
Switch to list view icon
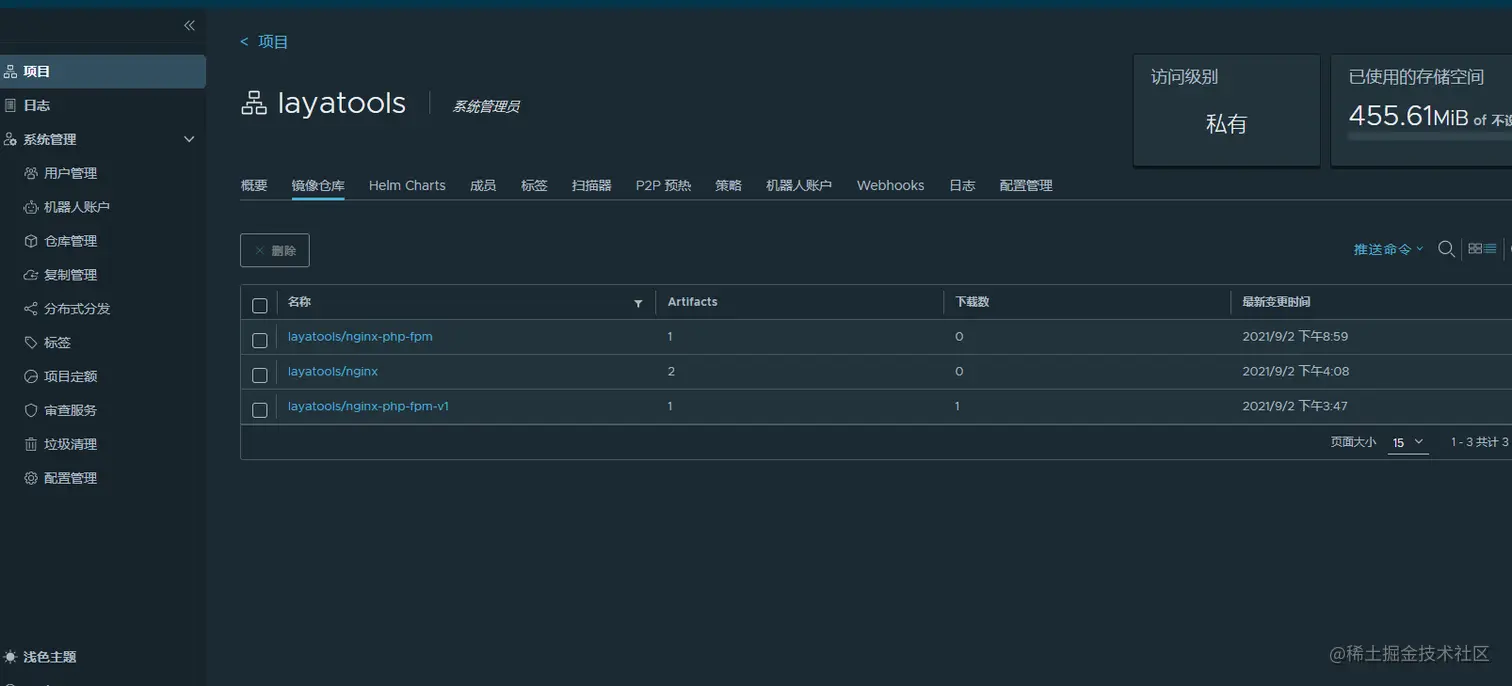1490,249
